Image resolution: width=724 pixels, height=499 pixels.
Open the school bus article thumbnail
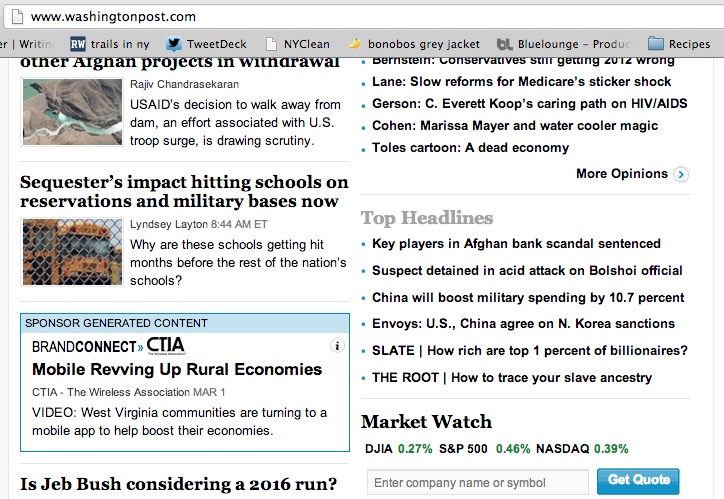(72, 252)
